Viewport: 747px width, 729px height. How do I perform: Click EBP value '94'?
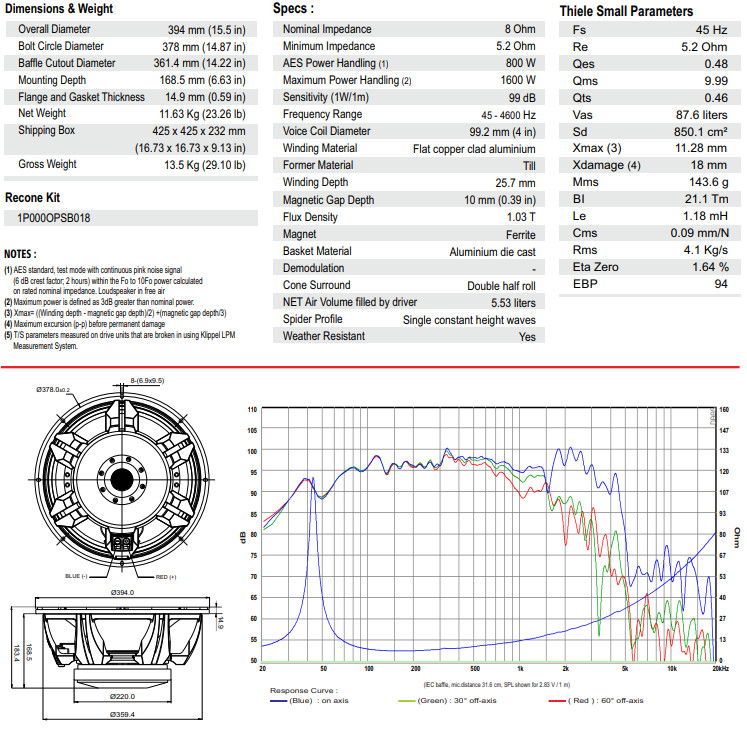point(721,284)
